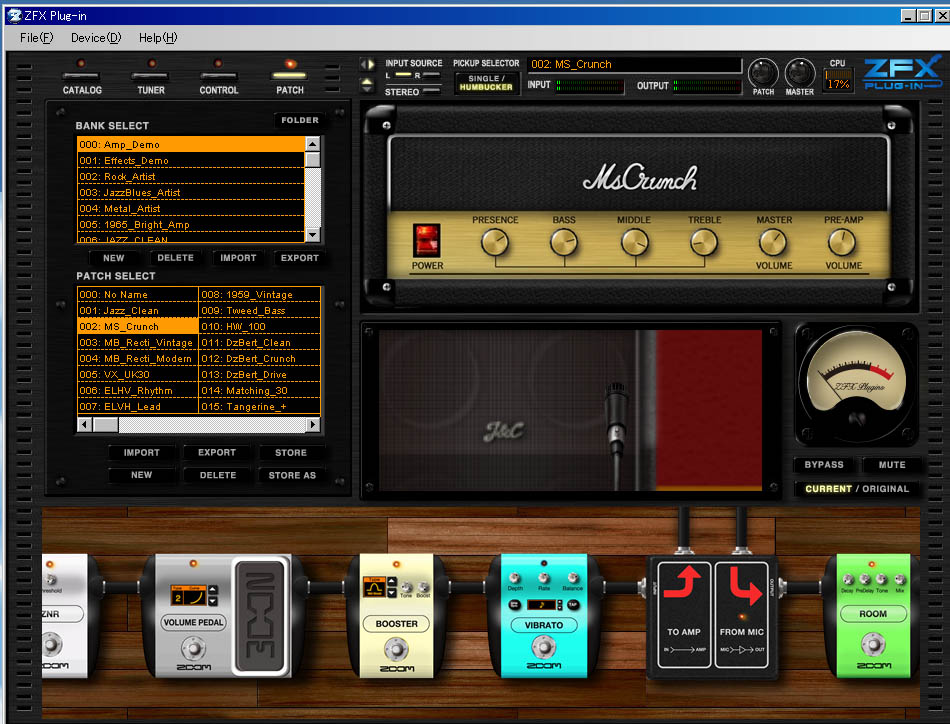Toggle the MUTE button

pyautogui.click(x=892, y=465)
